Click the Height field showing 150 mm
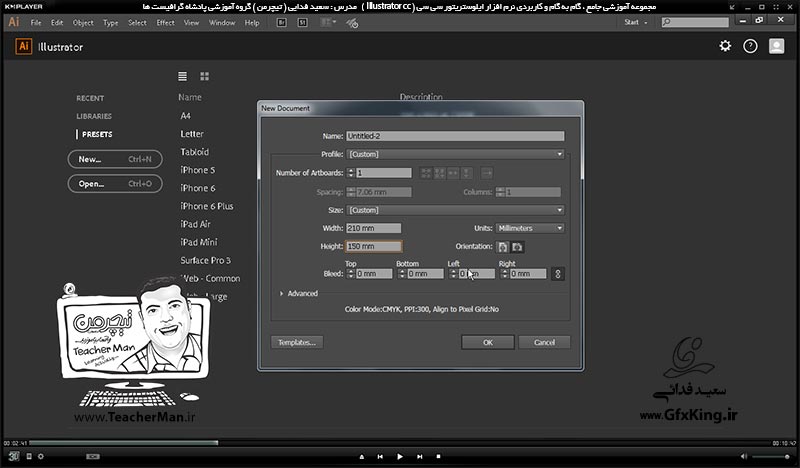The height and width of the screenshot is (468, 800). (373, 247)
